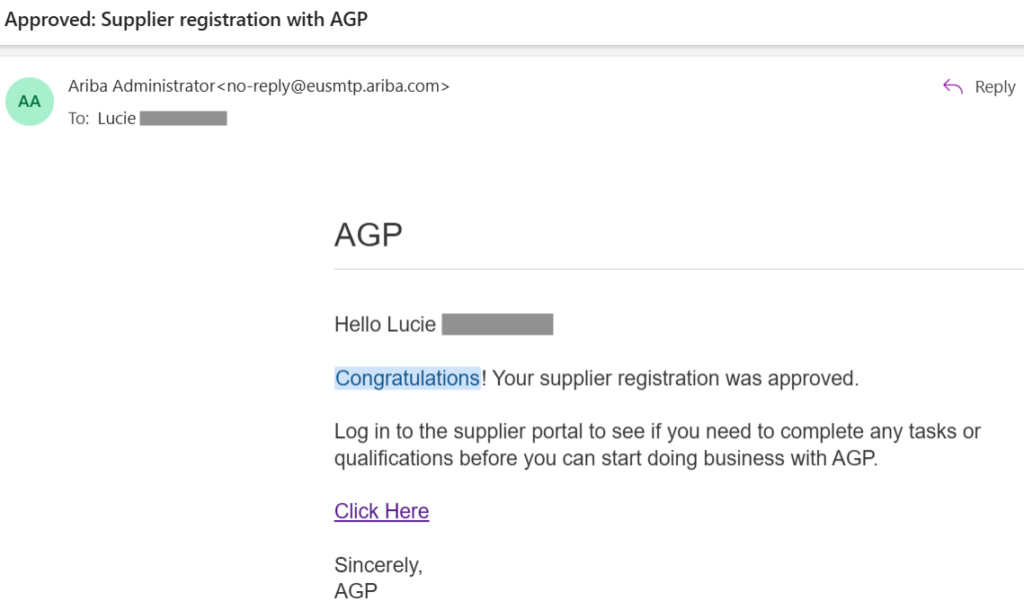
Task: Click the redacted bar in To line
Action: pyautogui.click(x=183, y=118)
